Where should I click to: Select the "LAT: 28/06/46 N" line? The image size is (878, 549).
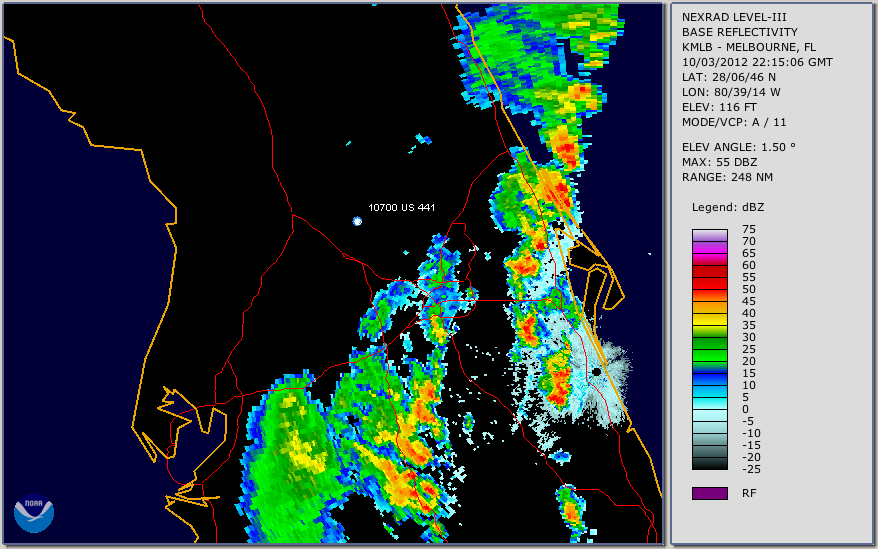(728, 77)
